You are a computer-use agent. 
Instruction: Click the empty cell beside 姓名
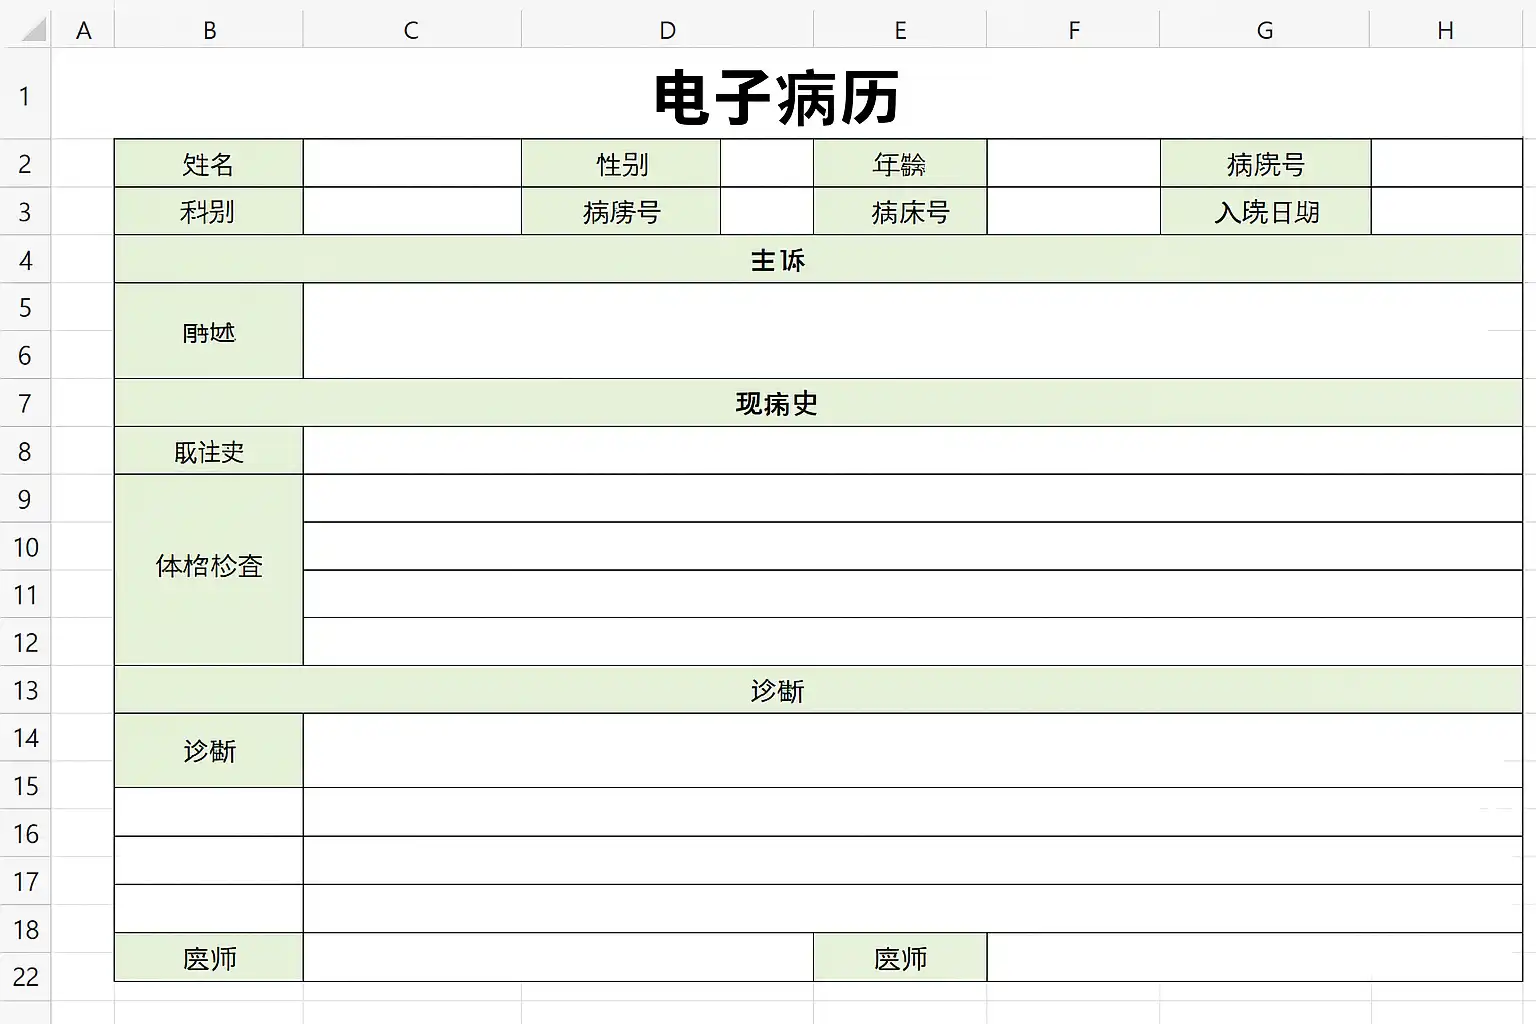412,163
